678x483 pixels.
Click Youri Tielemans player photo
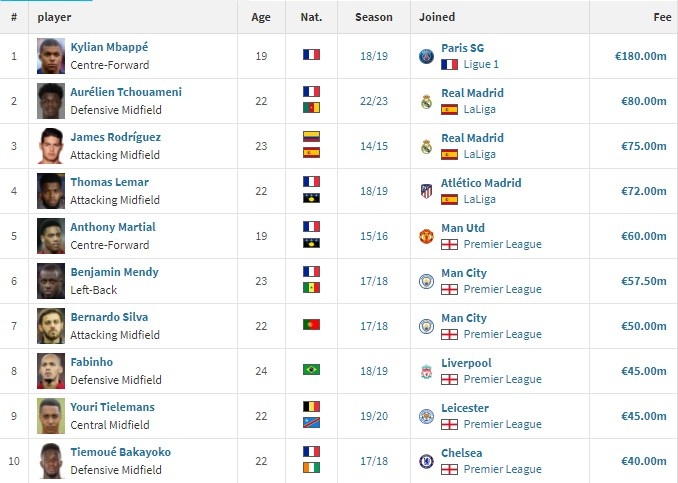click(x=51, y=416)
